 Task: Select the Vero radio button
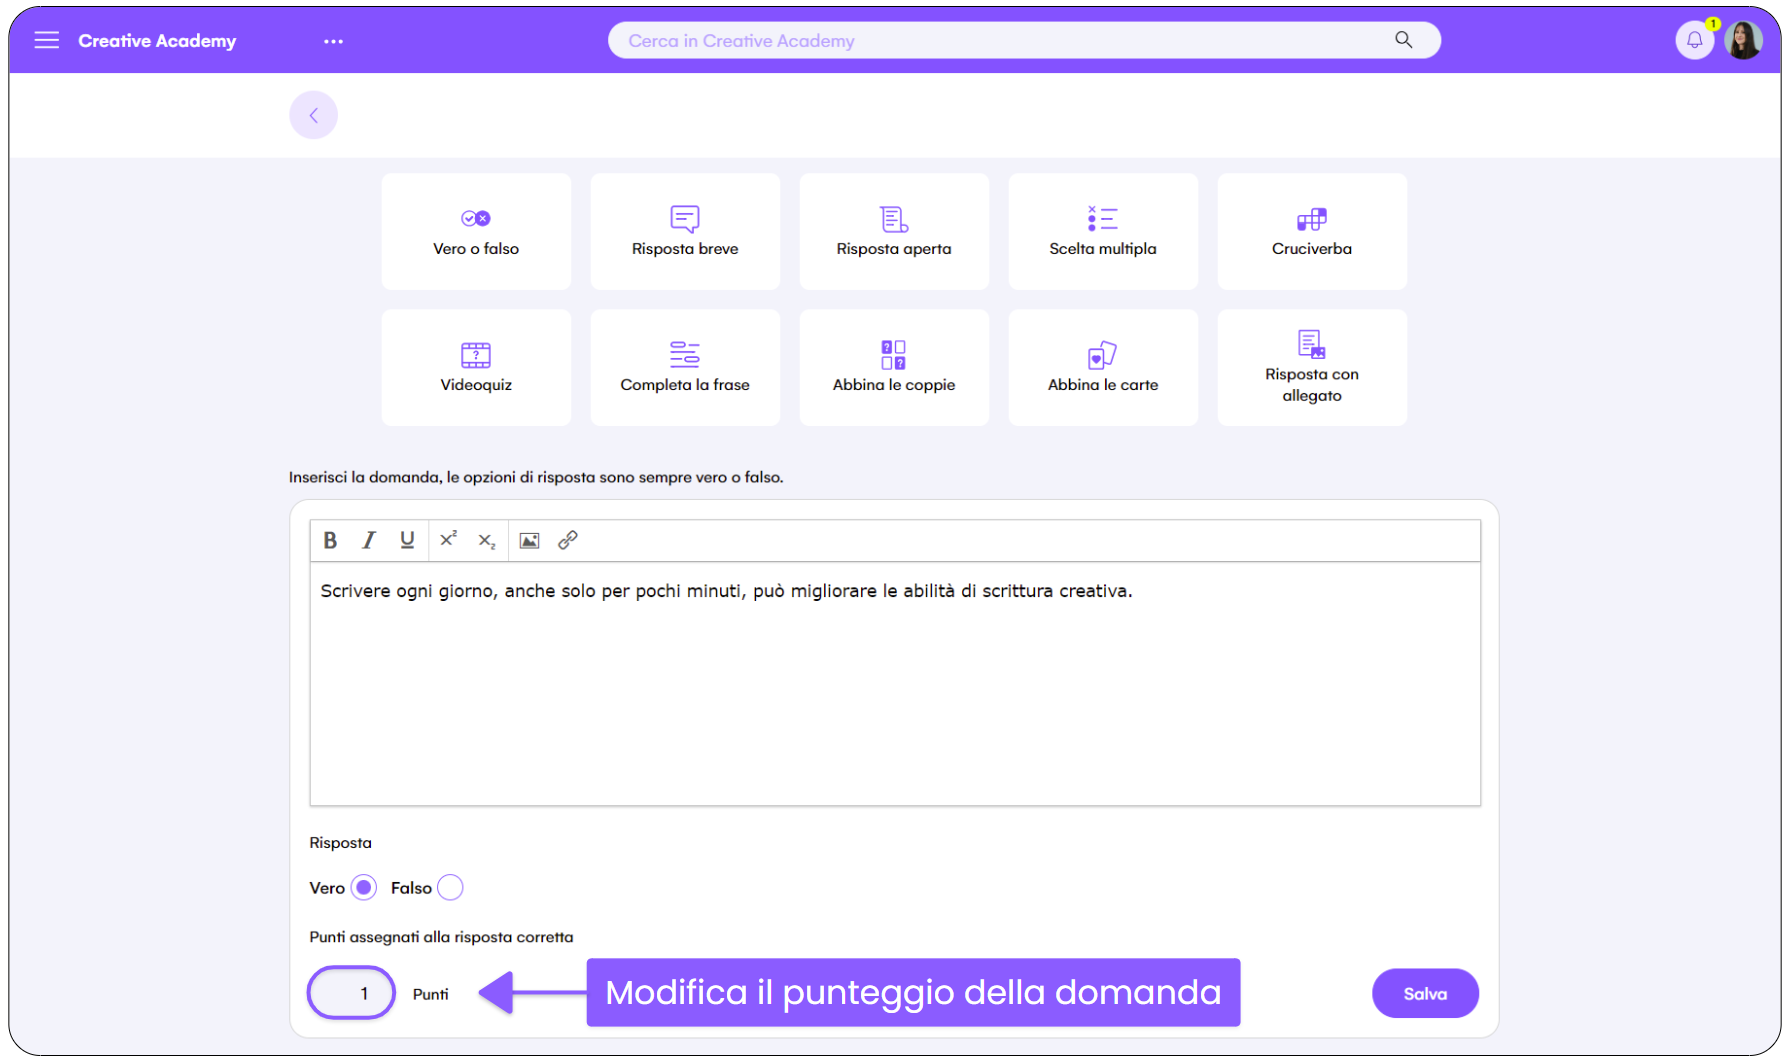364,887
